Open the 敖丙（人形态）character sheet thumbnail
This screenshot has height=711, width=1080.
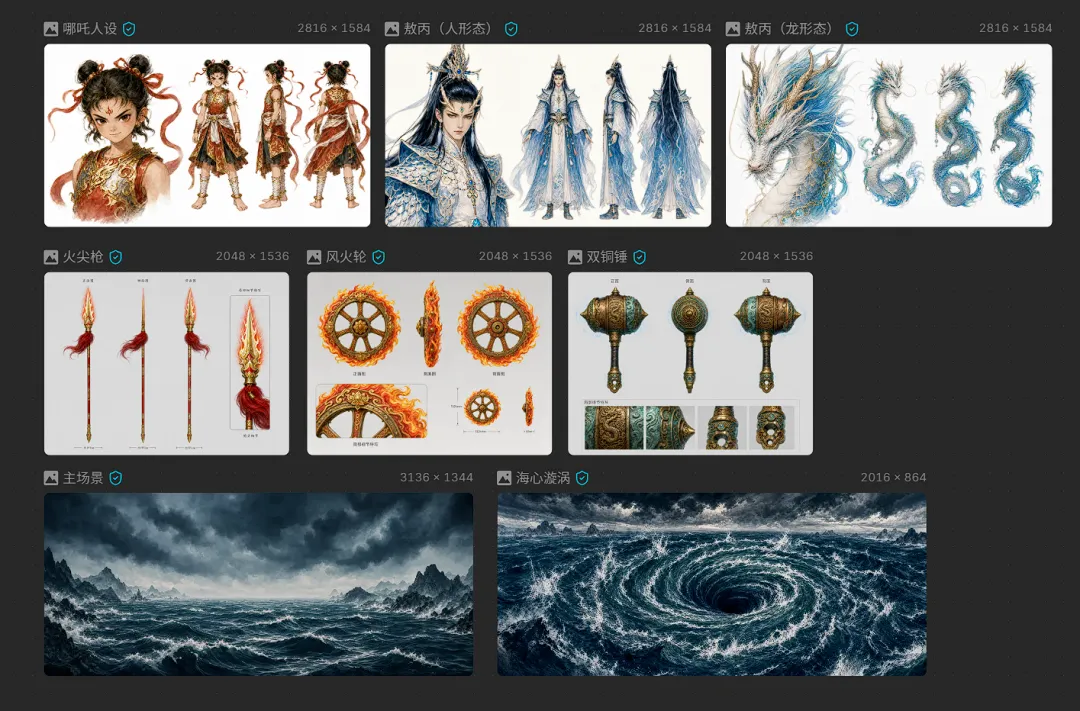pos(548,136)
